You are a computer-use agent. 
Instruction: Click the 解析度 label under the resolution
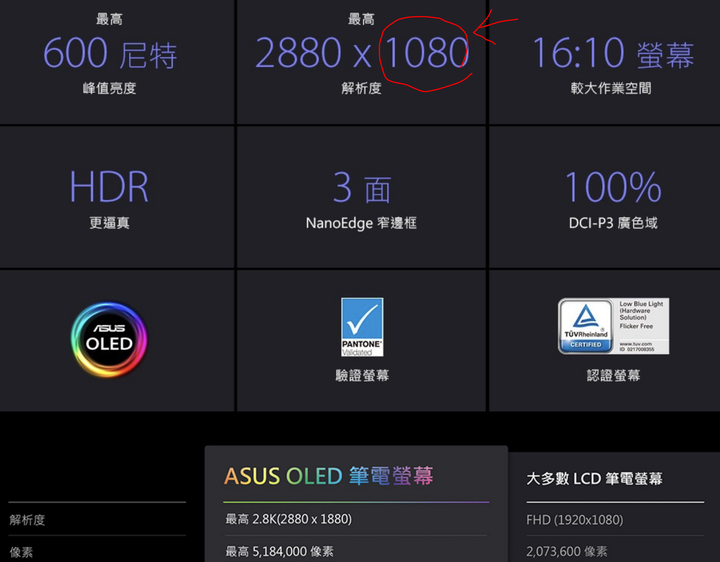(361, 88)
